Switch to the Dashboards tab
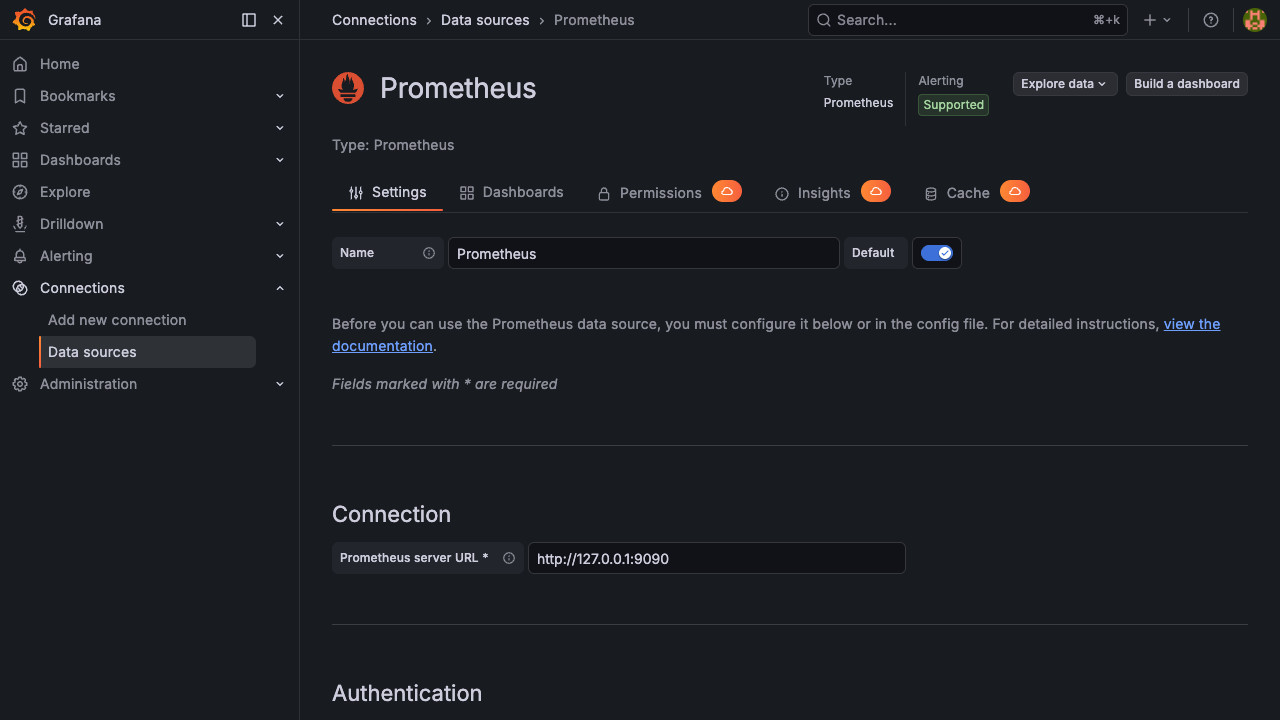The height and width of the screenshot is (720, 1280). (x=511, y=192)
